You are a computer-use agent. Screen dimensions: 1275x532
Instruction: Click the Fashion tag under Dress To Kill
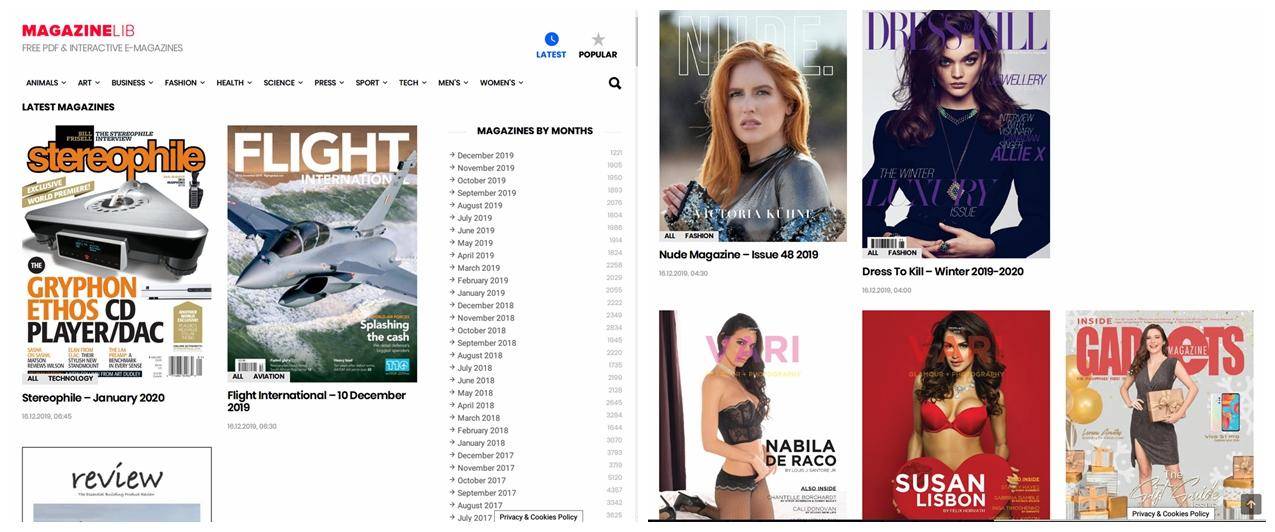click(x=902, y=253)
